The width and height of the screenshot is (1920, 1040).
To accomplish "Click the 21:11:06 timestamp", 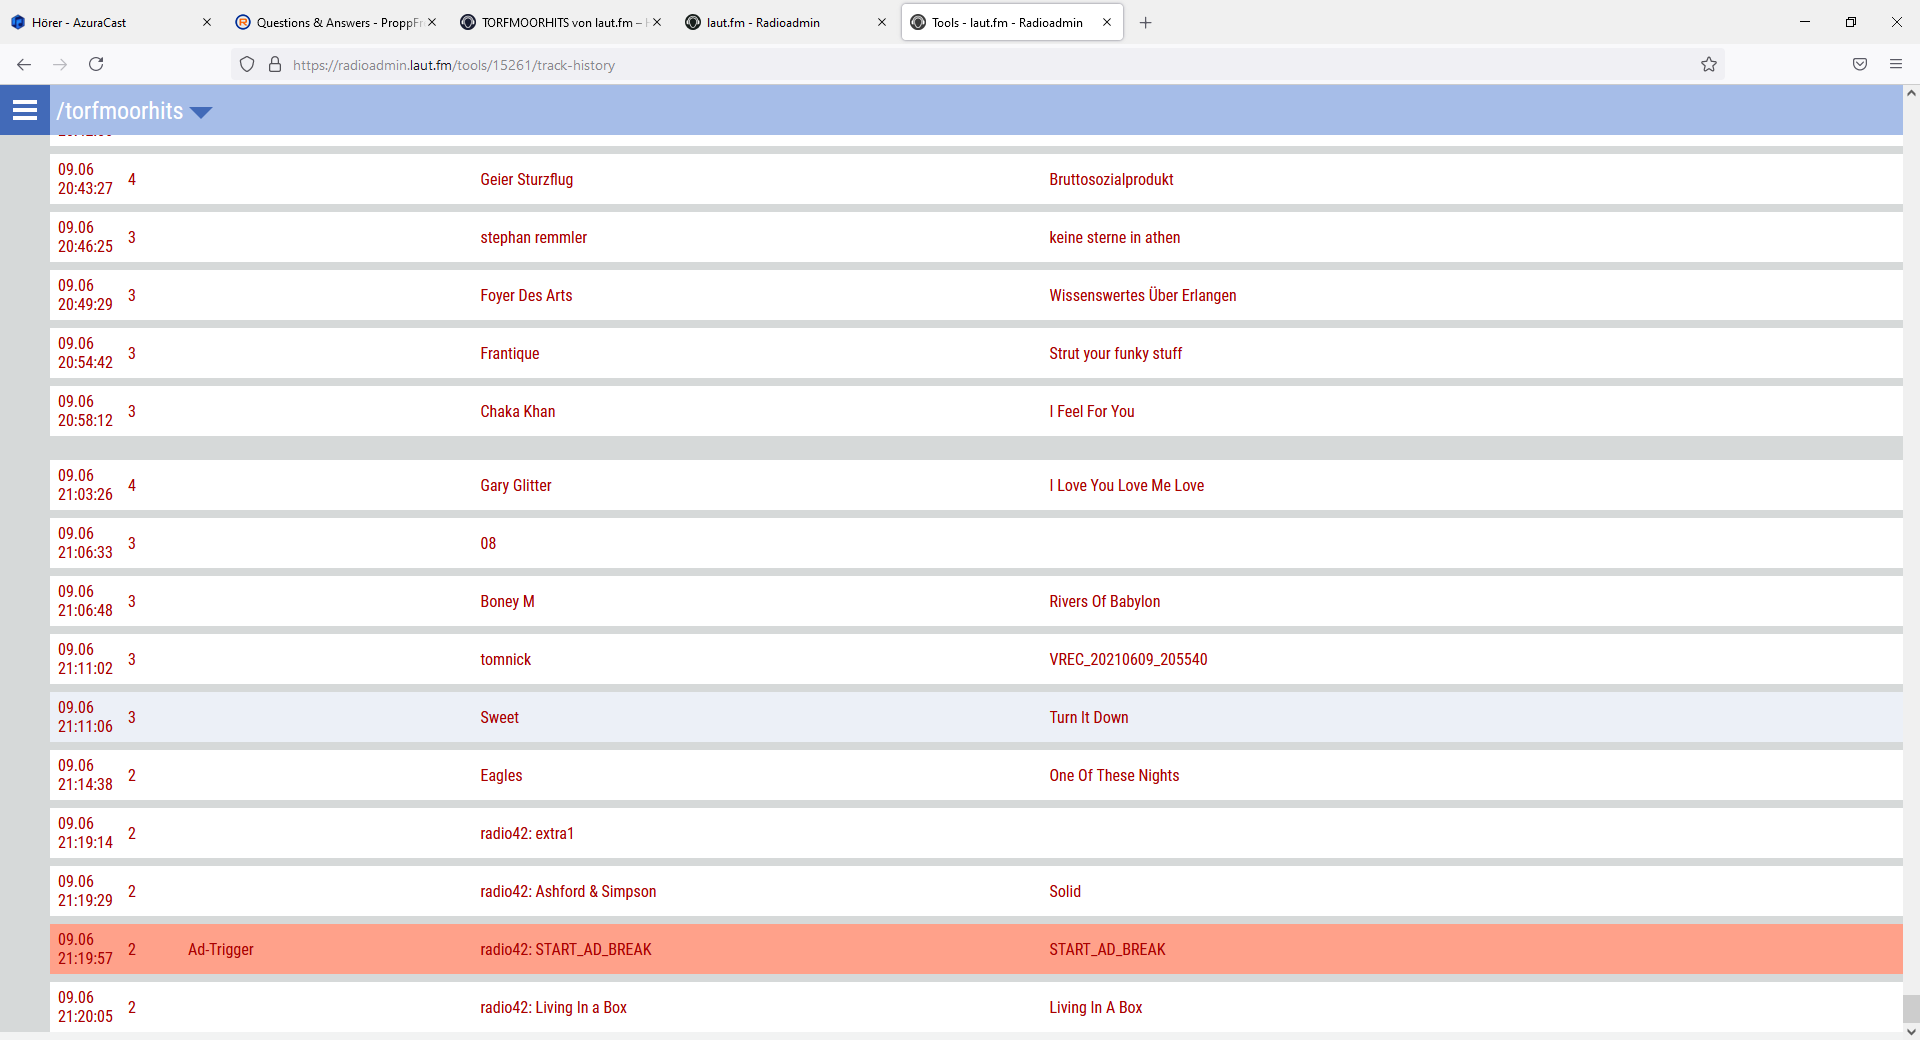I will pyautogui.click(x=85, y=727).
